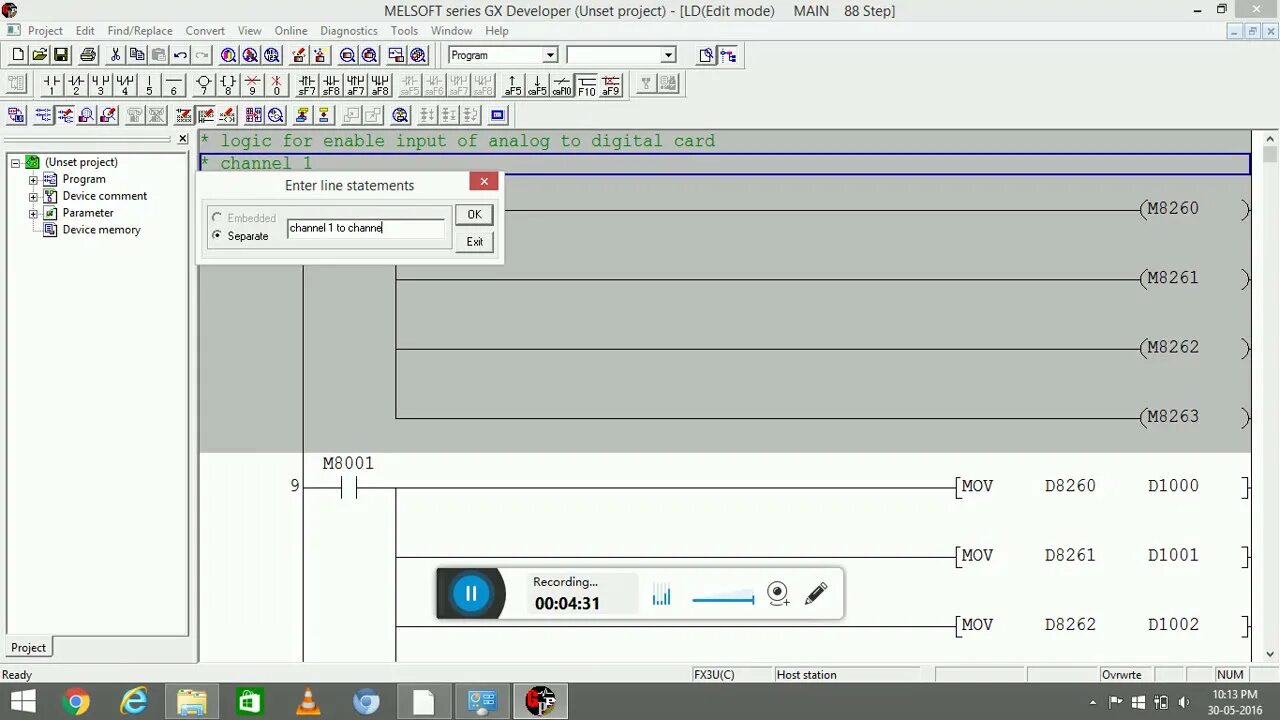
Task: Click the vertical scrollbar of ladder editor
Action: tap(1270, 395)
